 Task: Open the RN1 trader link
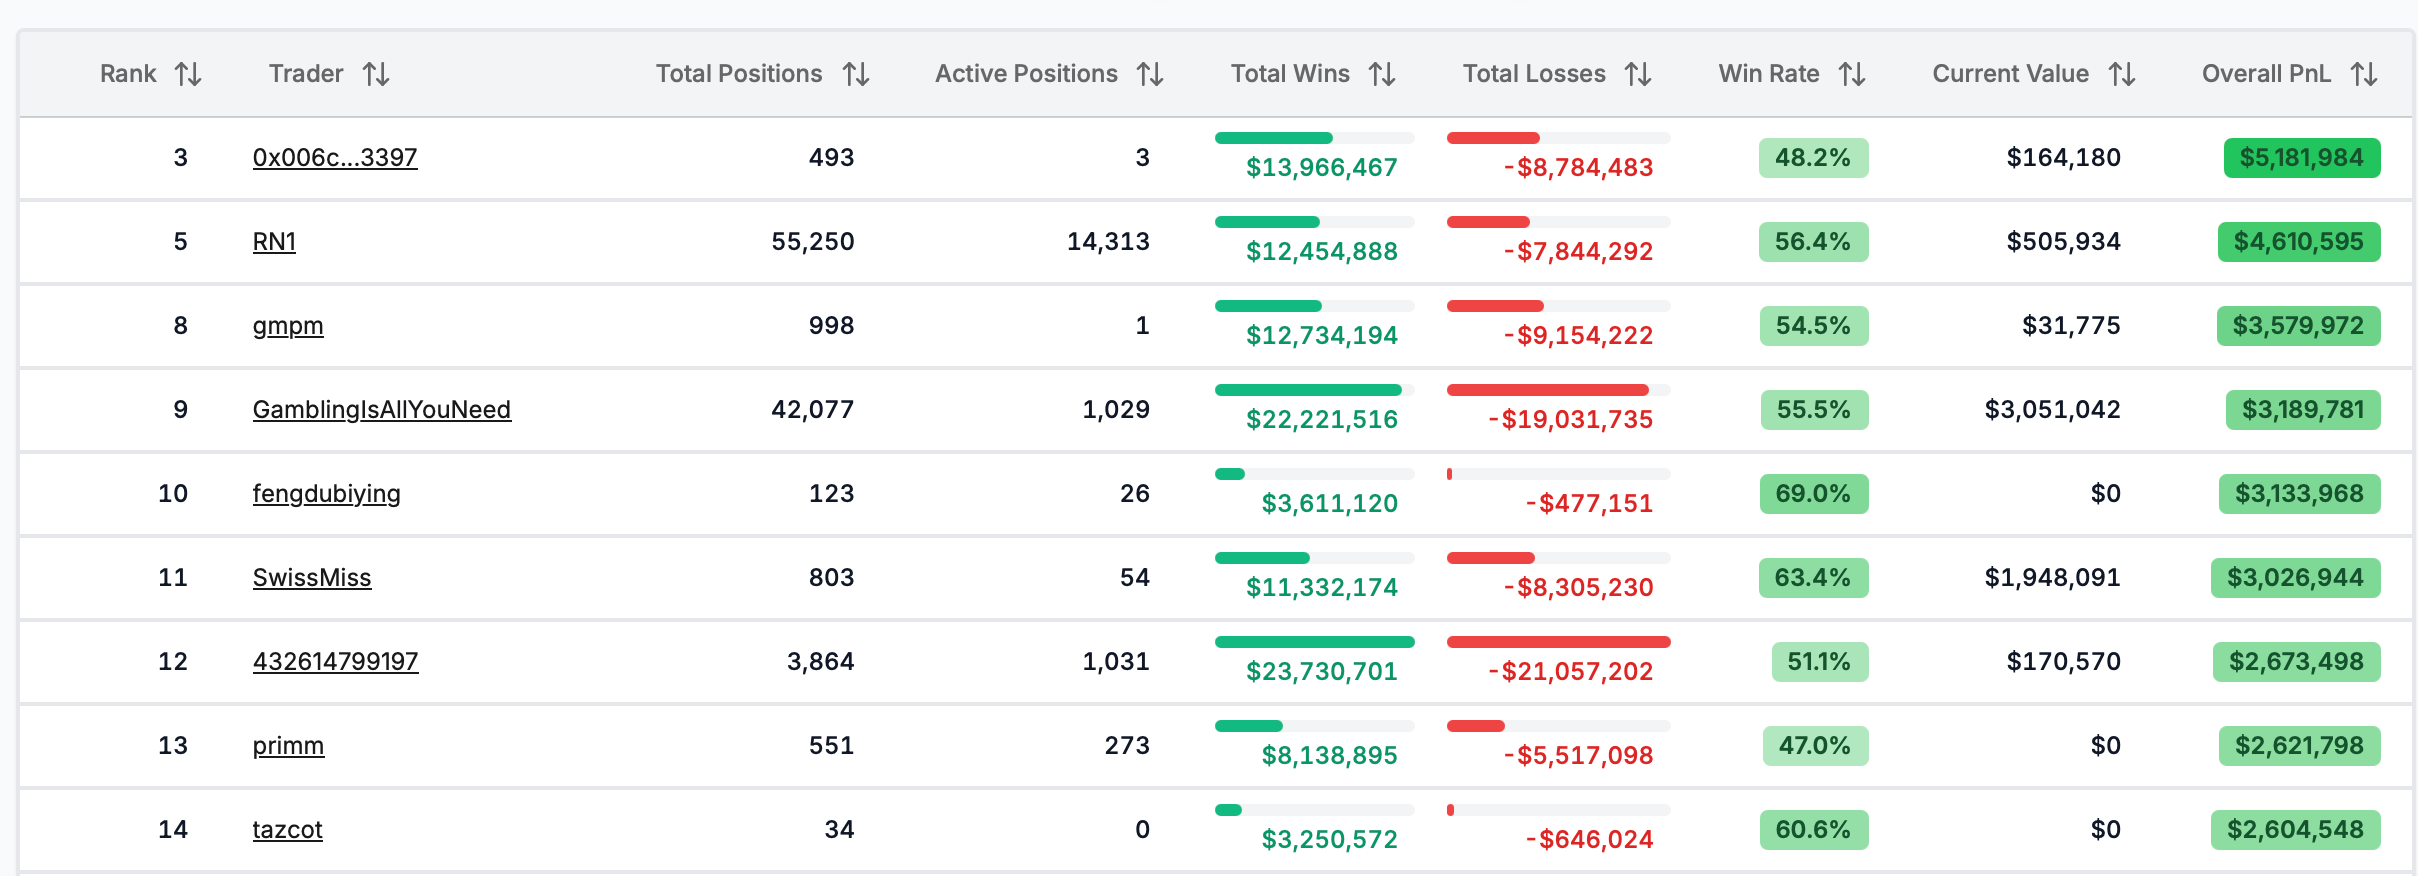pos(274,242)
